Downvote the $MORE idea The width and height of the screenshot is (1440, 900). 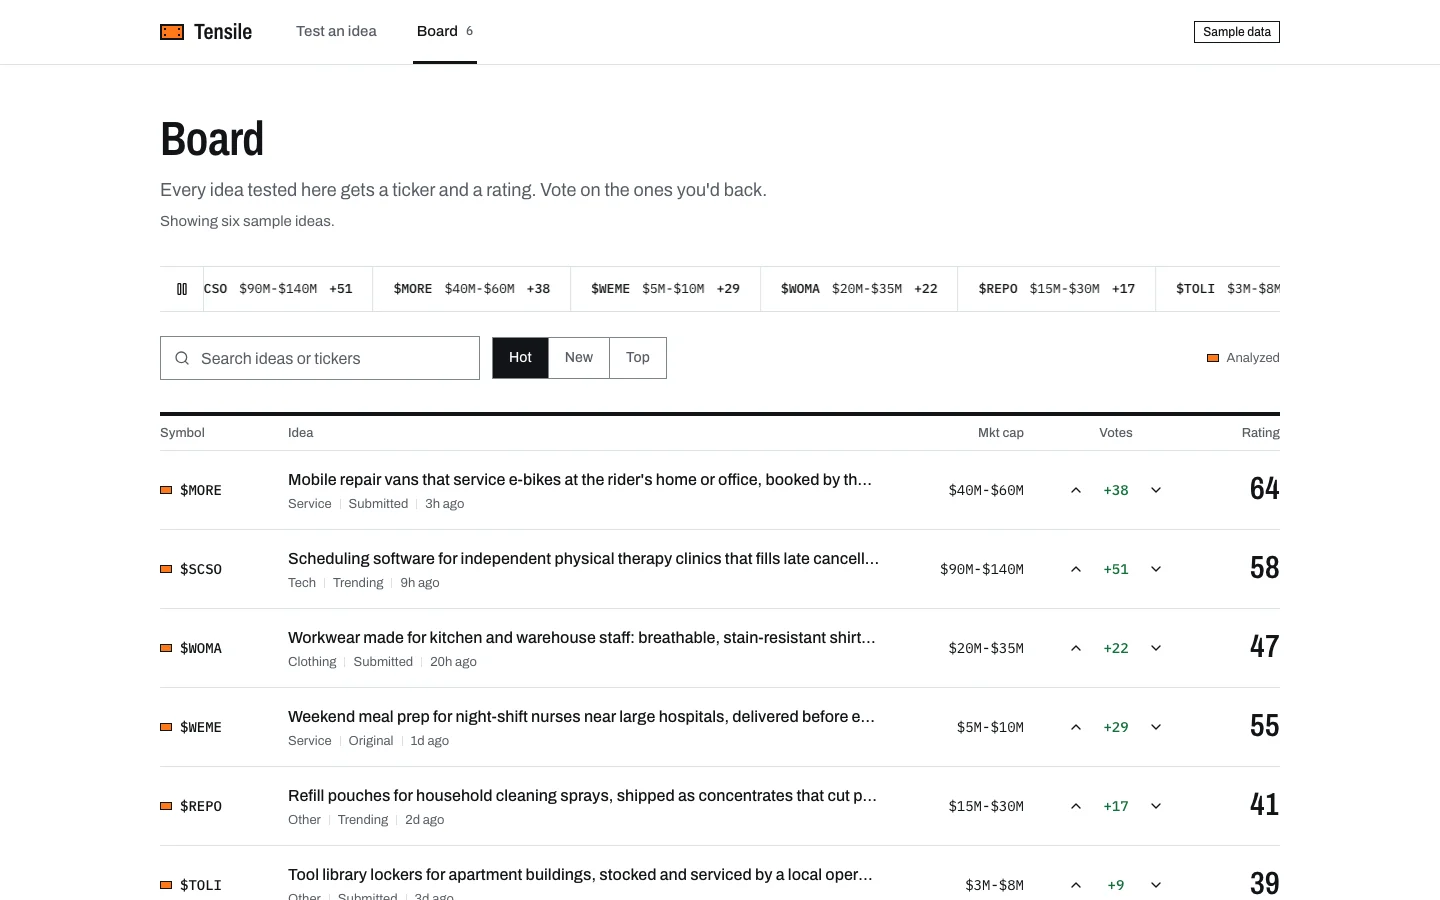coord(1156,490)
